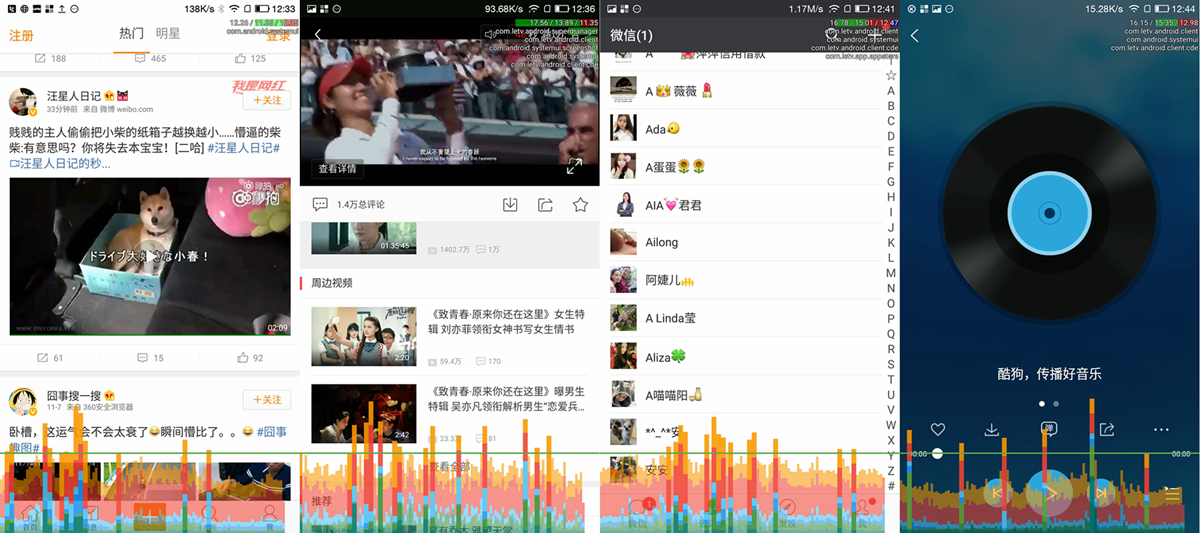Share the video using the share icon

[x=545, y=205]
